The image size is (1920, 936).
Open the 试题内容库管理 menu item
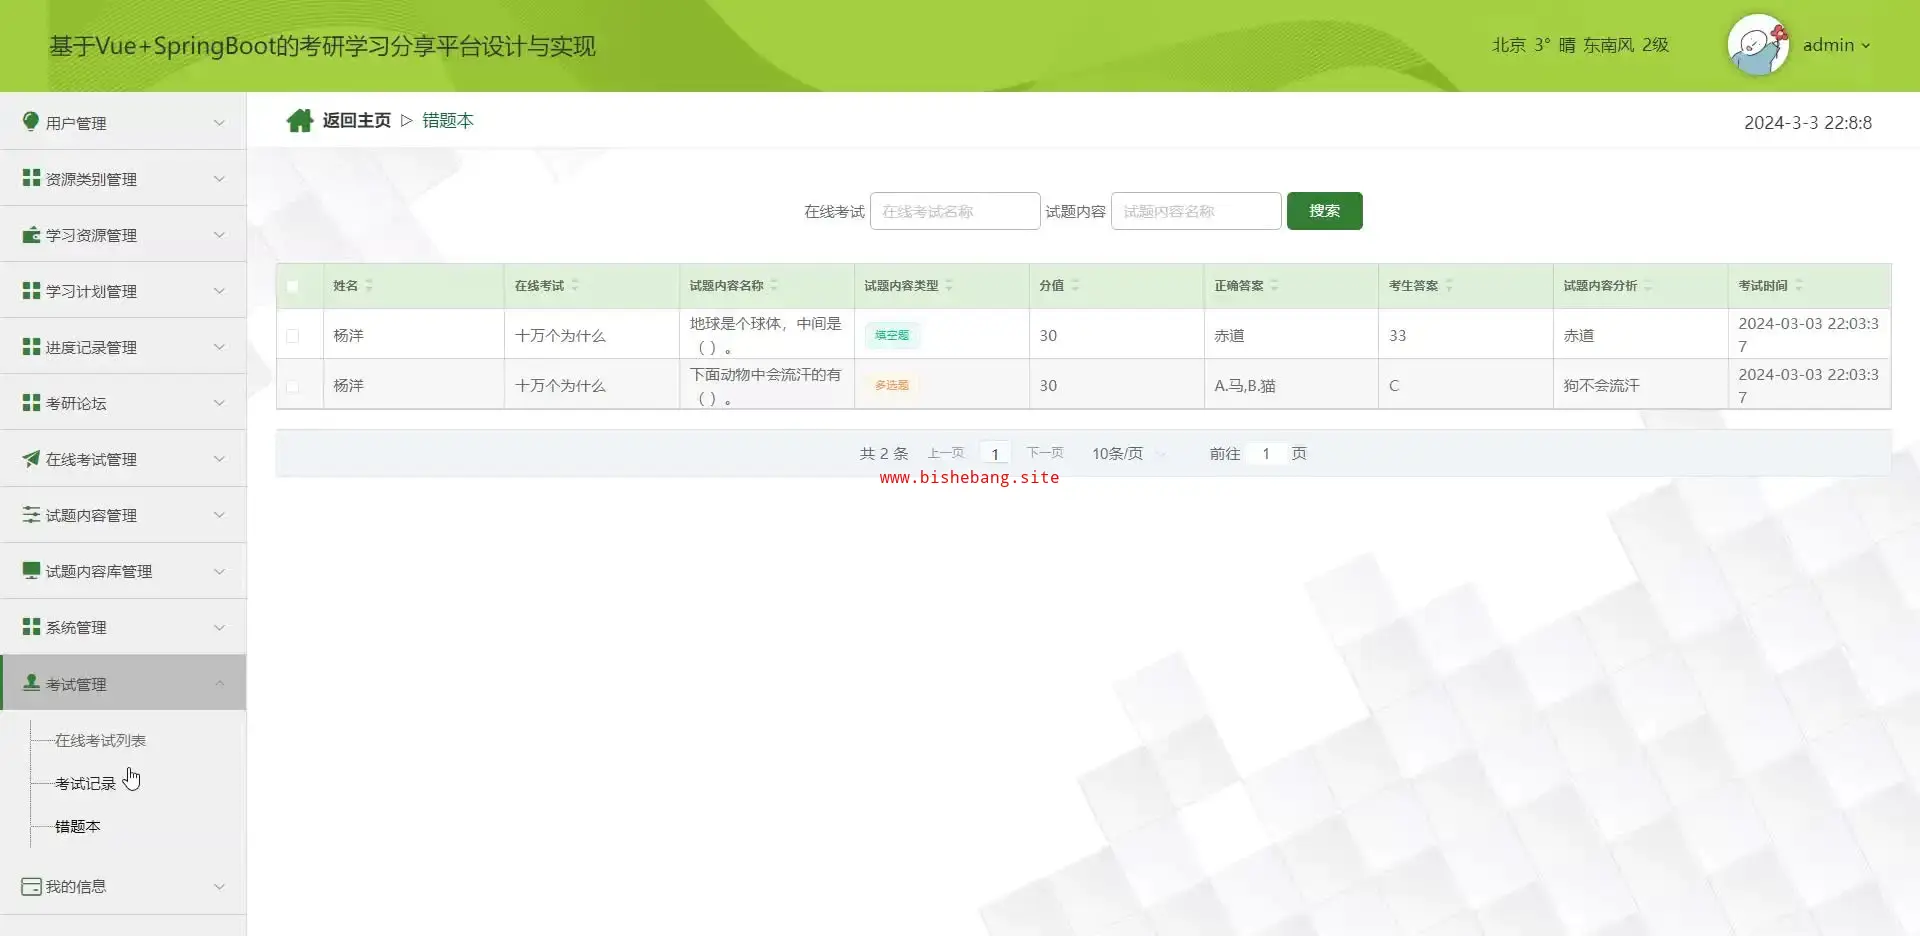[123, 570]
